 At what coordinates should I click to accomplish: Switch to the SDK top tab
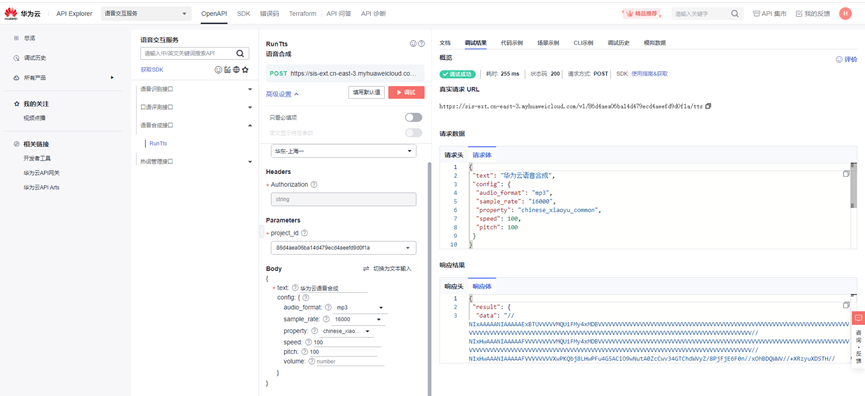(x=243, y=14)
